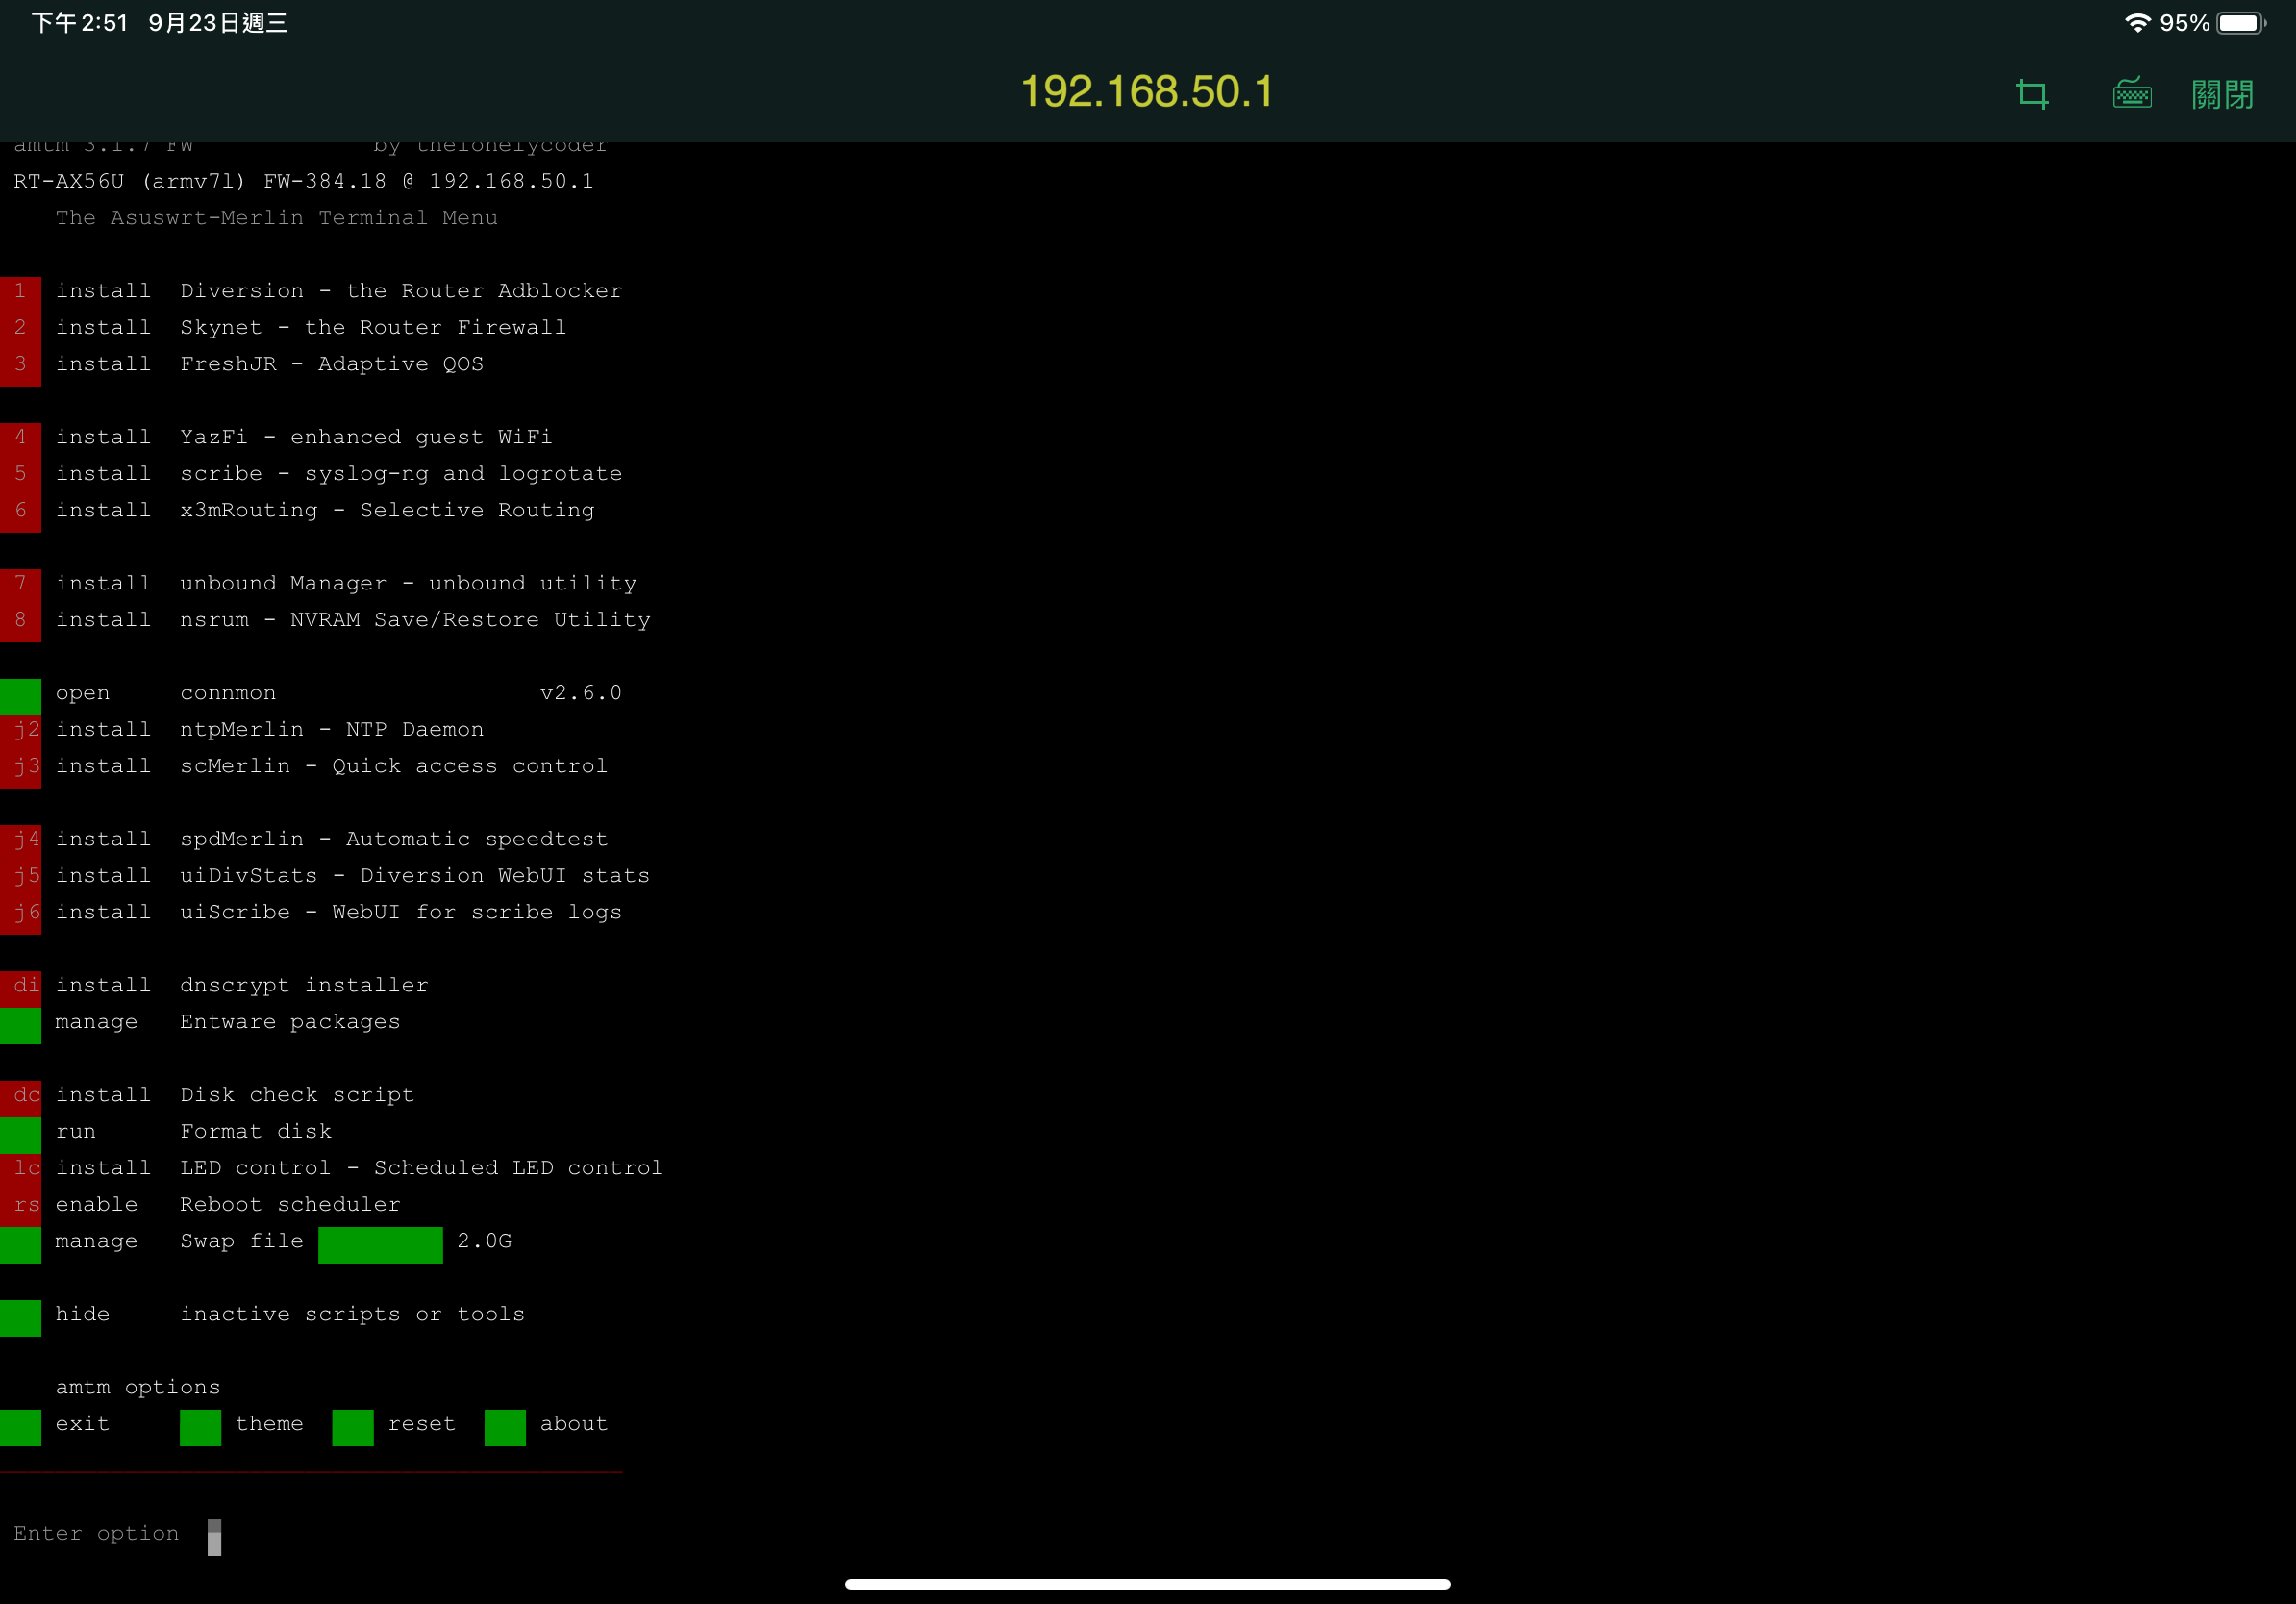Select option 2 Skynet Router Firewall
Screen dimensions: 2296x1604
(284, 328)
